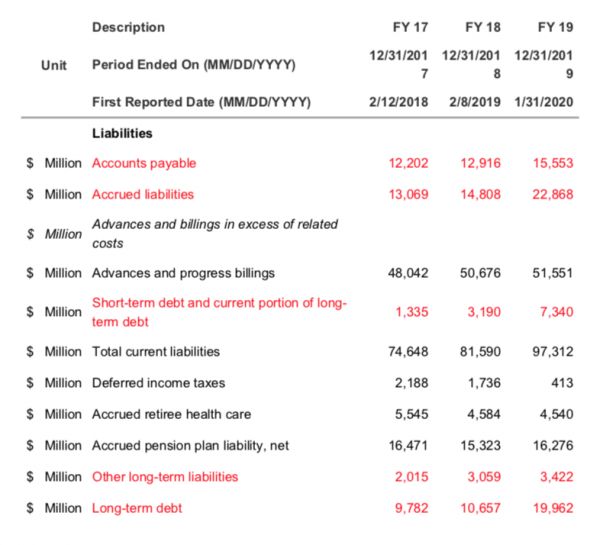Screen dimensions: 600x545
Task: Select Advances and progress billings FY 17 value
Action: pyautogui.click(x=408, y=273)
